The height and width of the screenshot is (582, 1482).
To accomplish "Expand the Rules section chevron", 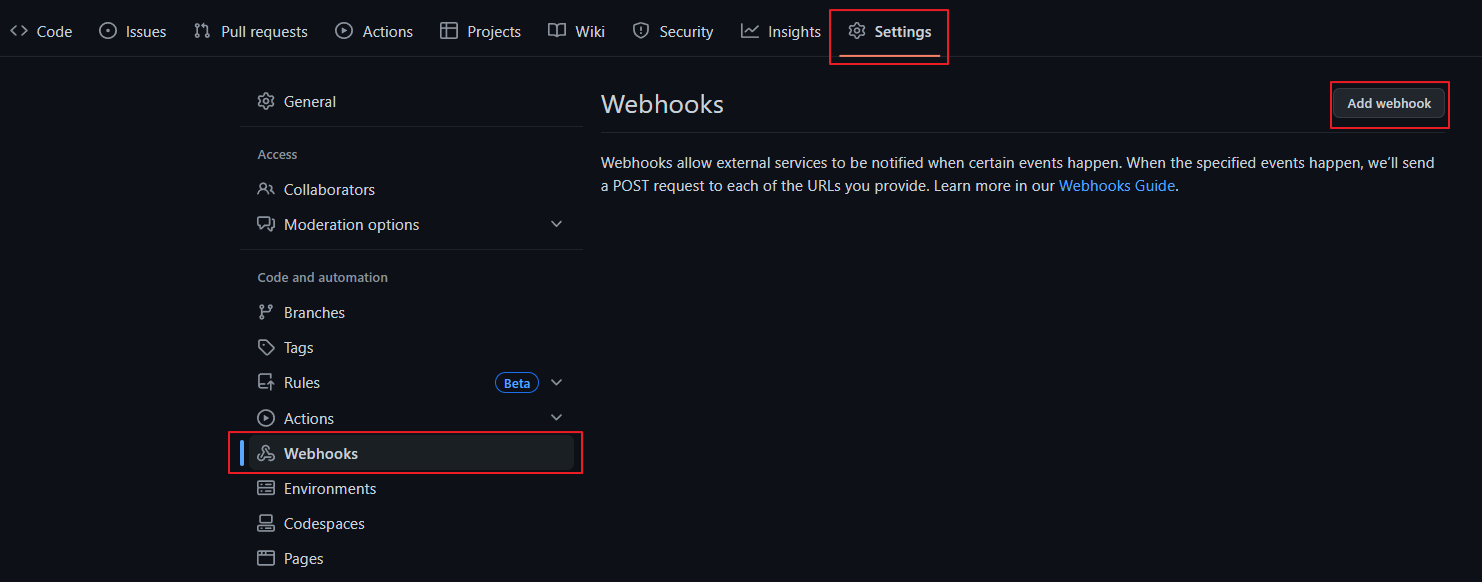I will [x=557, y=382].
